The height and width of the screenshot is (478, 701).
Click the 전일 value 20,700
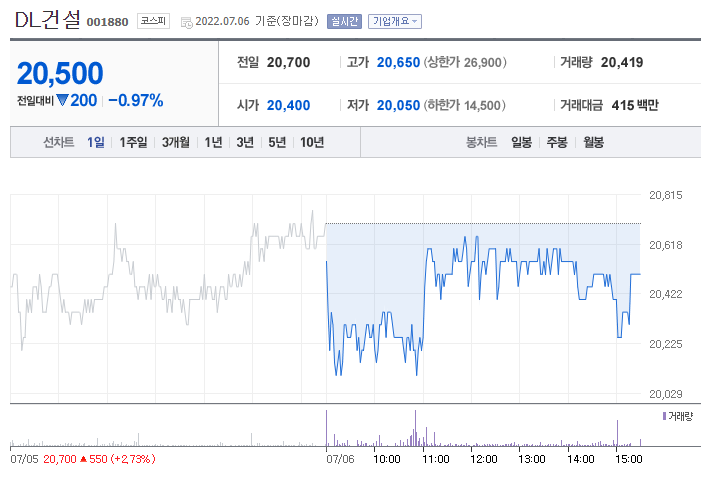288,62
